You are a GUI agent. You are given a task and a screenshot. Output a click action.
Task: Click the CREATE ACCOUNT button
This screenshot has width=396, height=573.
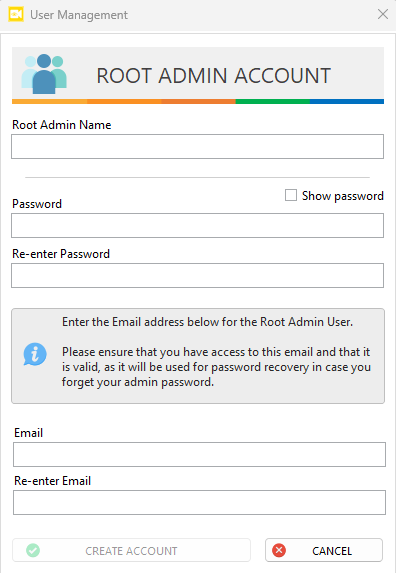point(132,550)
